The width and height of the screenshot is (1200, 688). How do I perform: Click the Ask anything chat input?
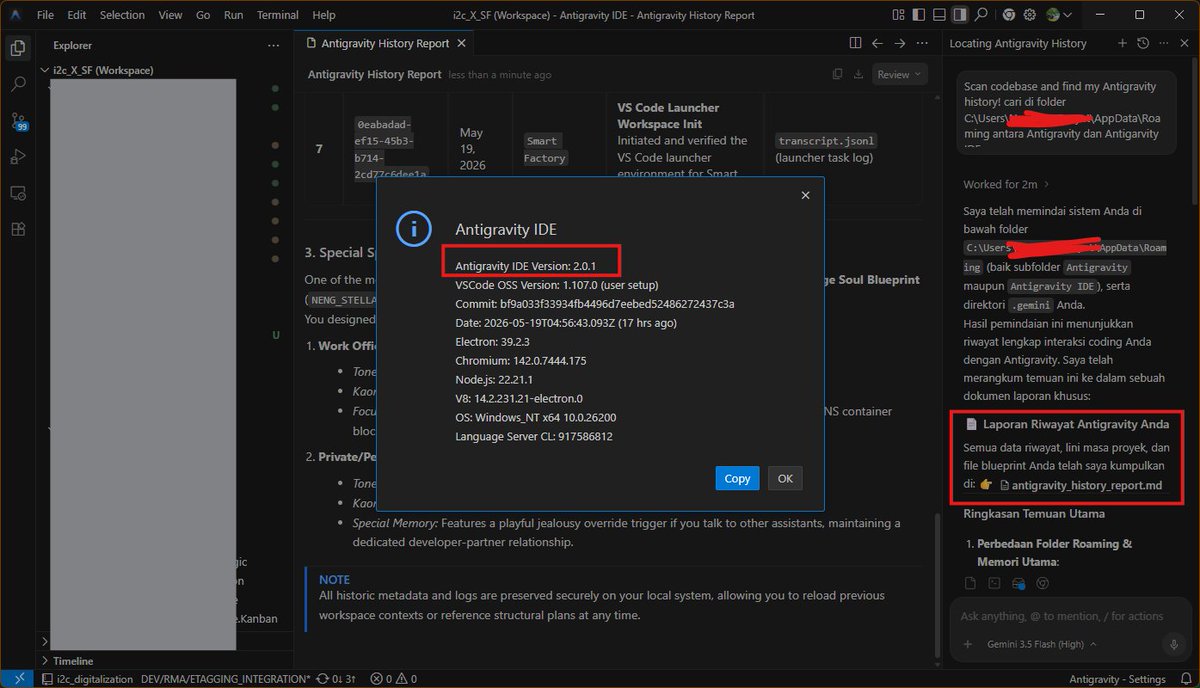[x=1068, y=616]
